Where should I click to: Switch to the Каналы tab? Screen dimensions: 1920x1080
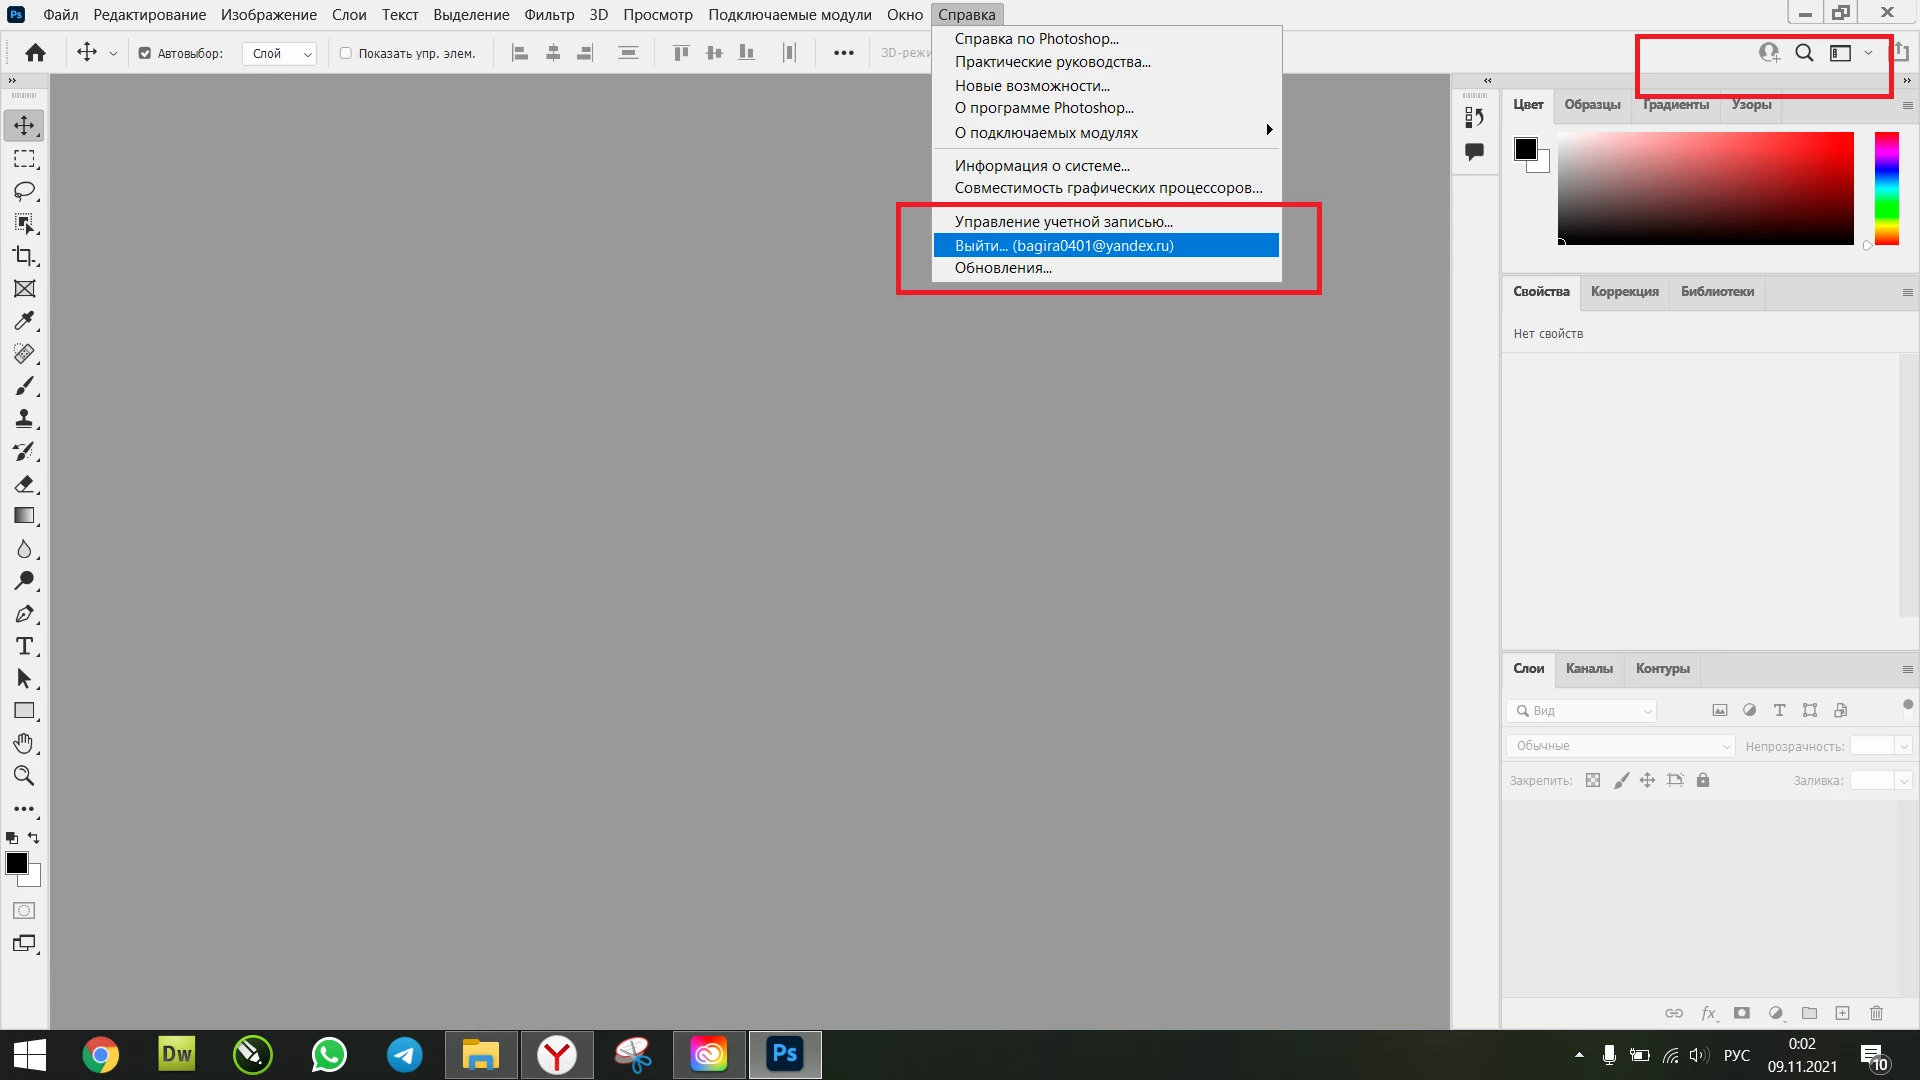[1589, 668]
